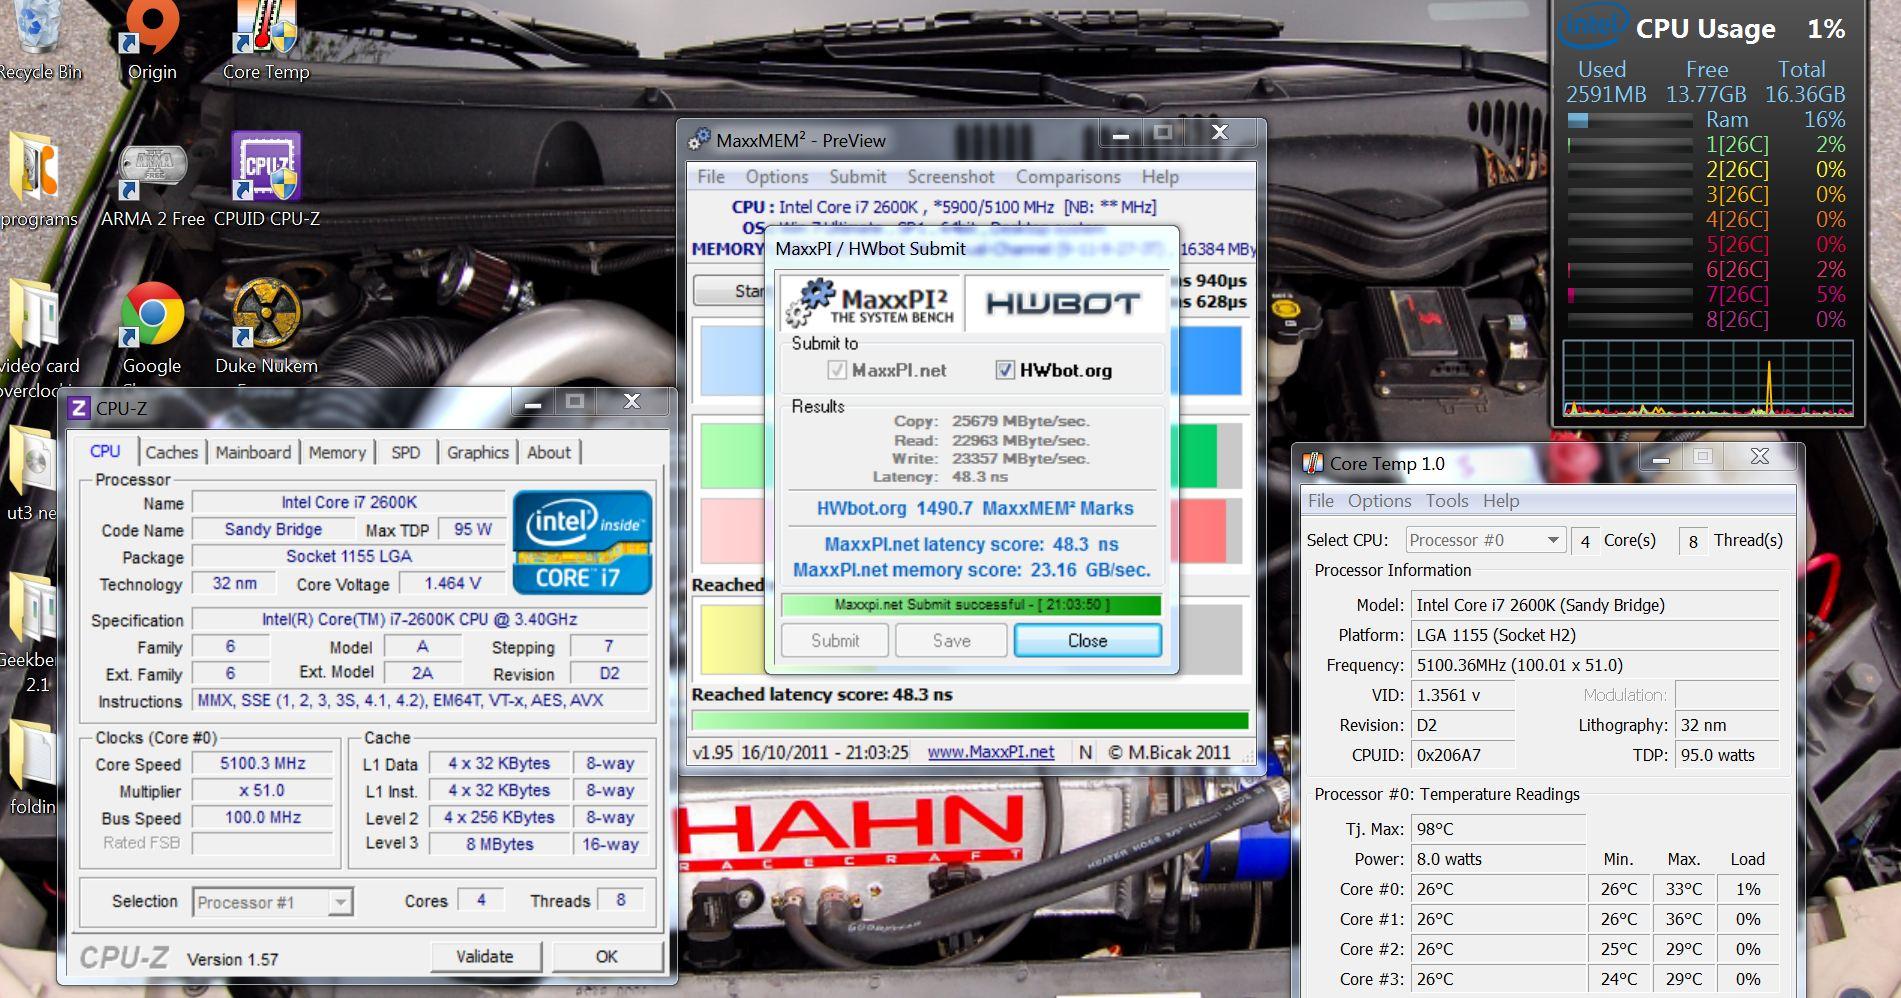Switch to the Memory tab in CPU-Z
The width and height of the screenshot is (1901, 998).
(x=337, y=452)
